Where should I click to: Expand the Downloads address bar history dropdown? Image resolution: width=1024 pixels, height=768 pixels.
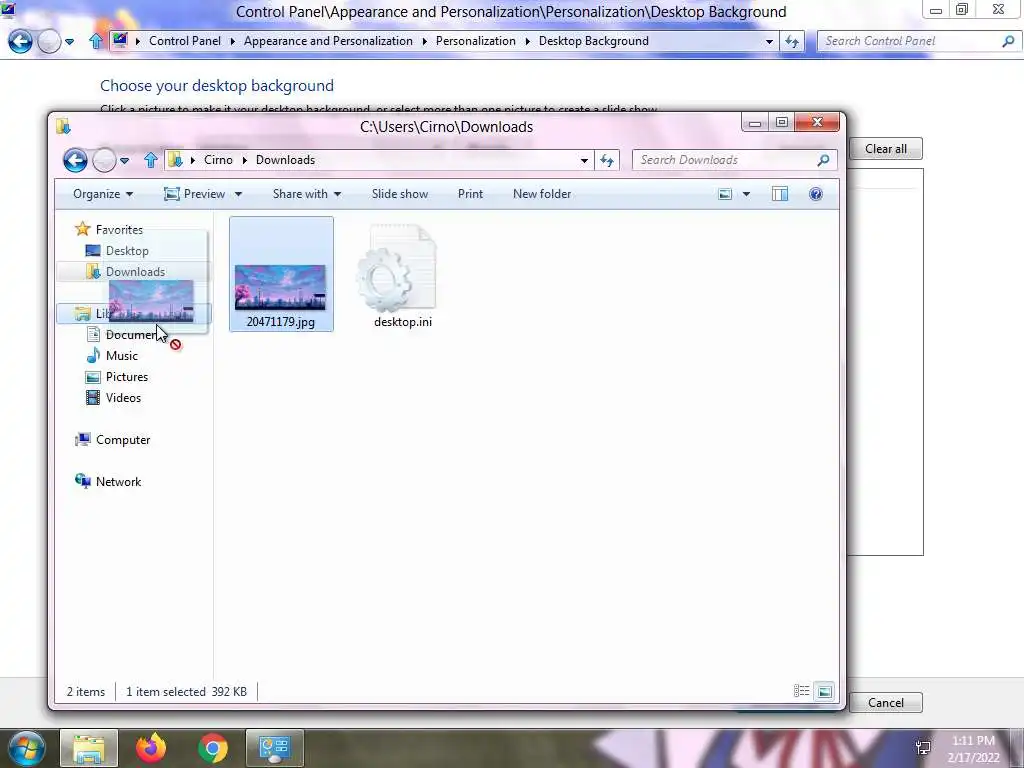pos(584,161)
